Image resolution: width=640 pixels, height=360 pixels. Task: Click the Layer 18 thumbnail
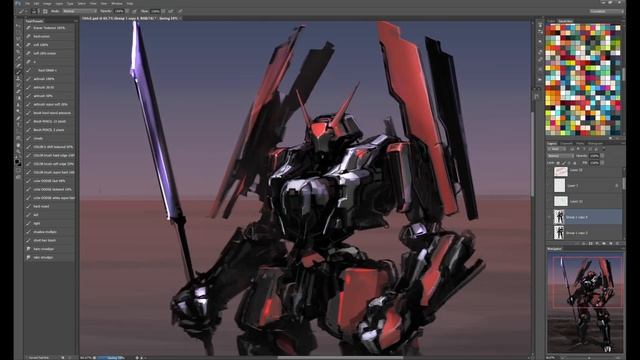point(560,171)
